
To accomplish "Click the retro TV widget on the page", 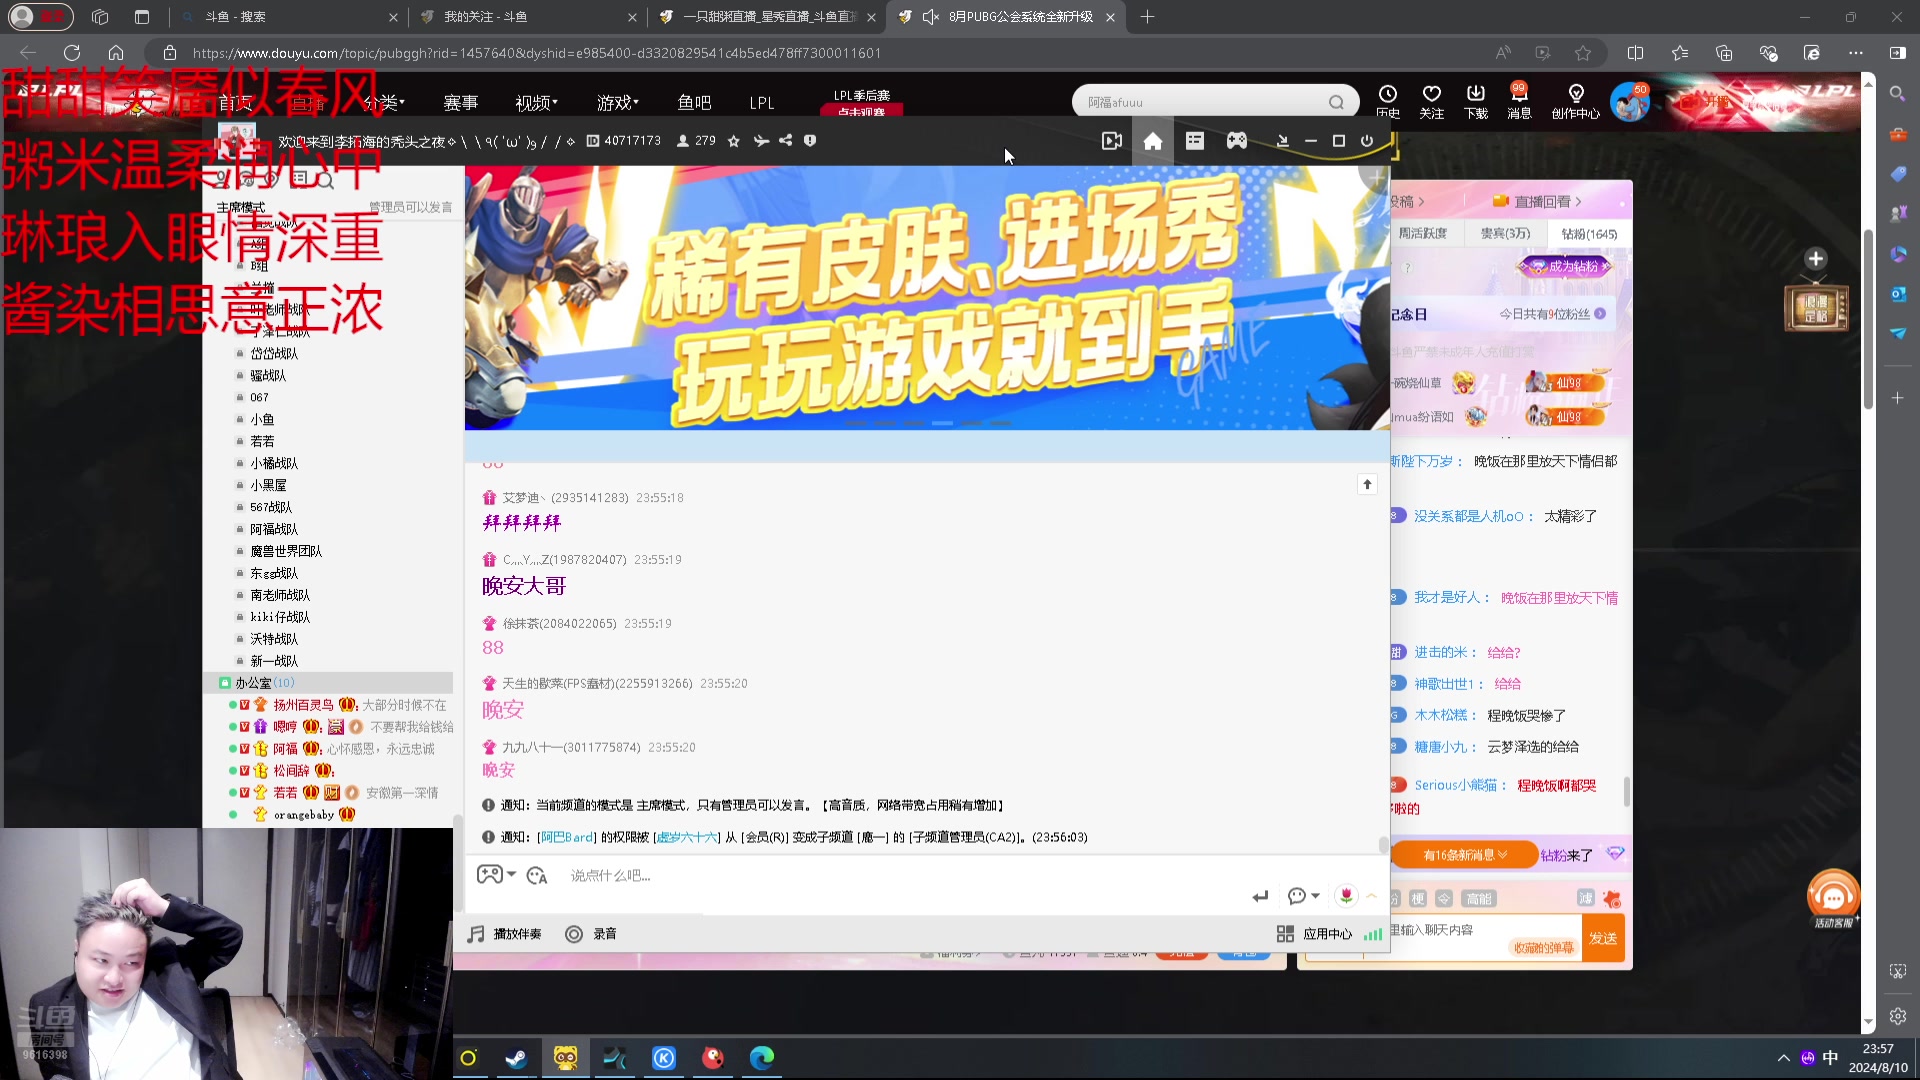I will (x=1816, y=308).
